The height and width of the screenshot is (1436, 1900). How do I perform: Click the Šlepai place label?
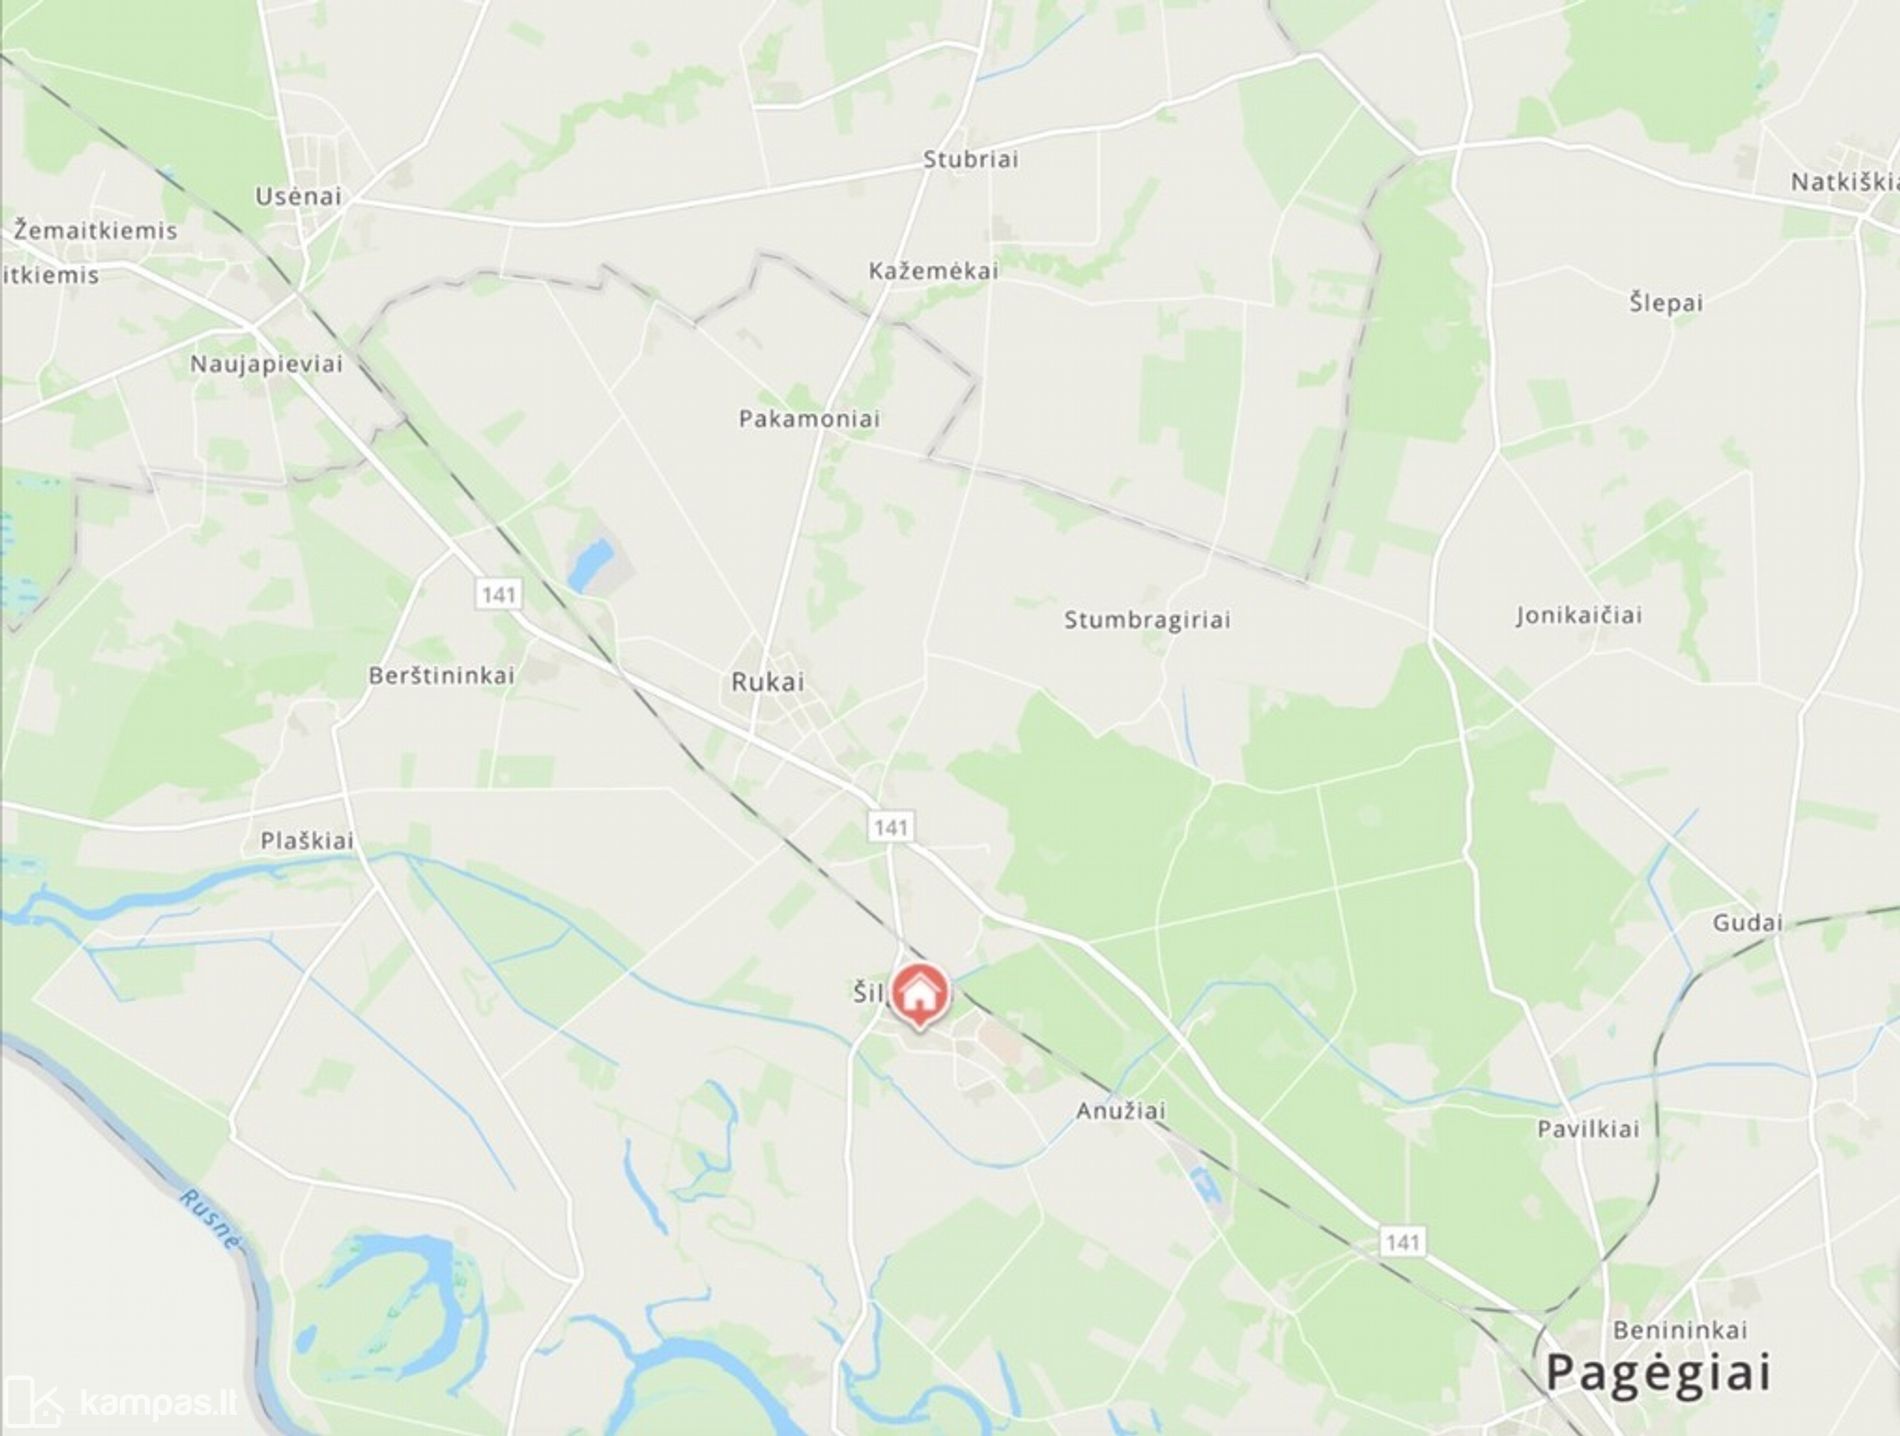point(1665,302)
